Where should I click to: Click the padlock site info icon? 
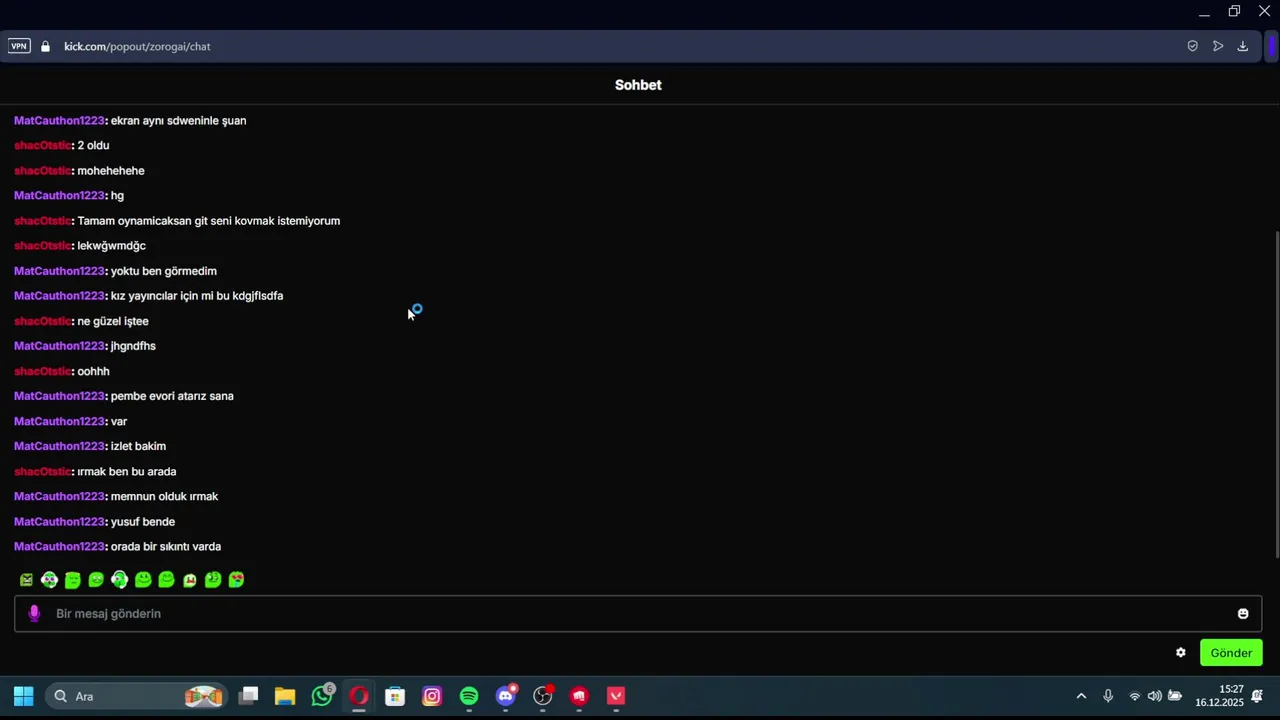(45, 46)
